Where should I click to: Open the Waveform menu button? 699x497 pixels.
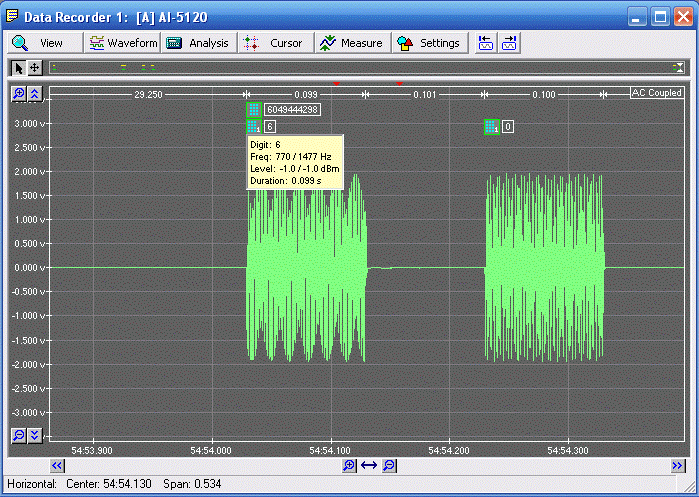[x=123, y=43]
